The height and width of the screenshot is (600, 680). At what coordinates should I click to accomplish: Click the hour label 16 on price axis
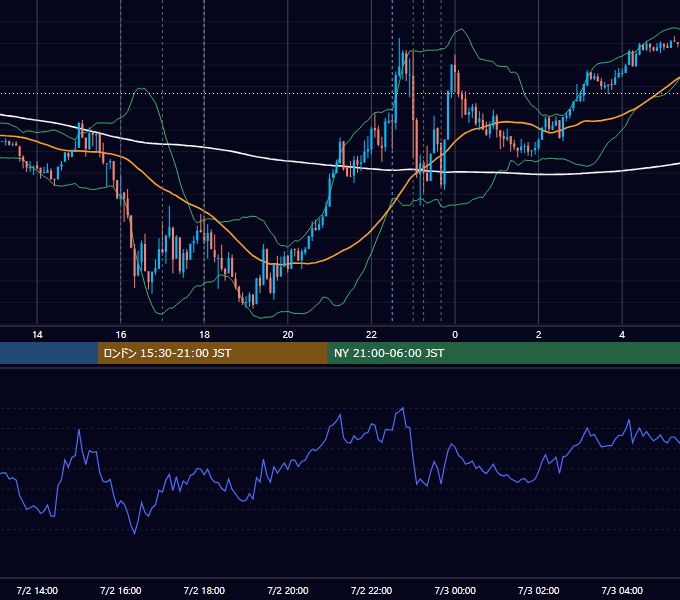[x=121, y=335]
